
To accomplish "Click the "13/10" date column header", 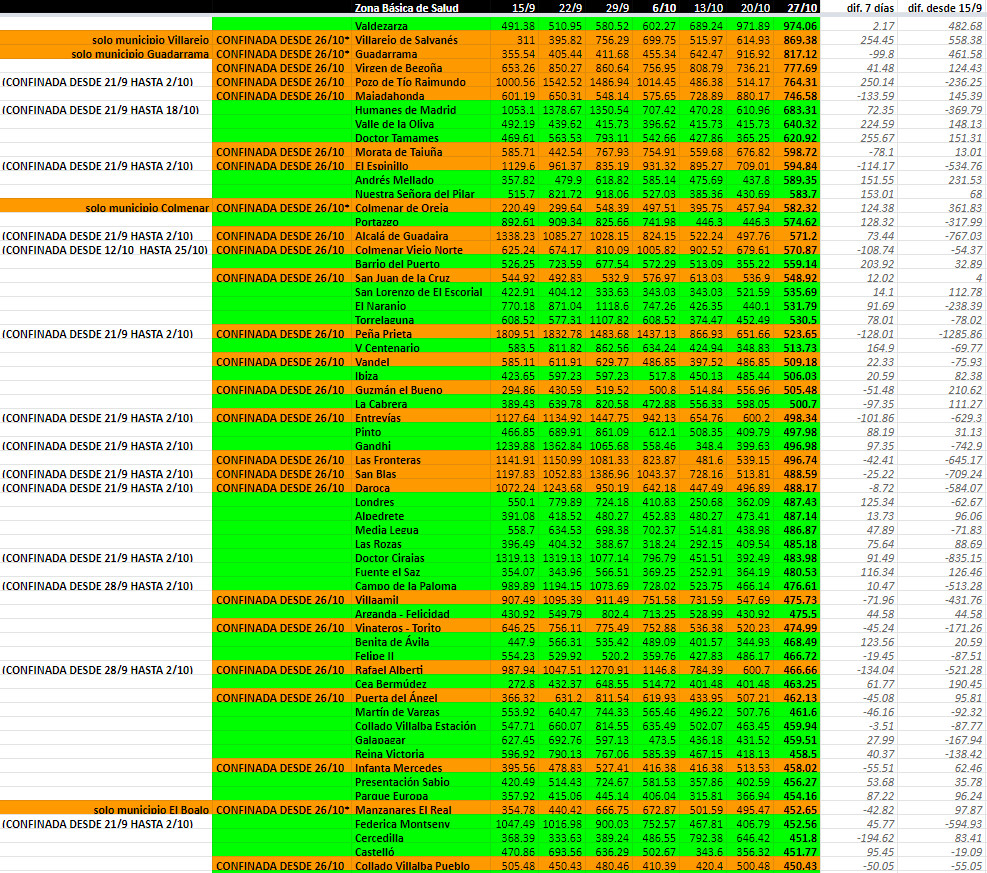I will tap(708, 8).
